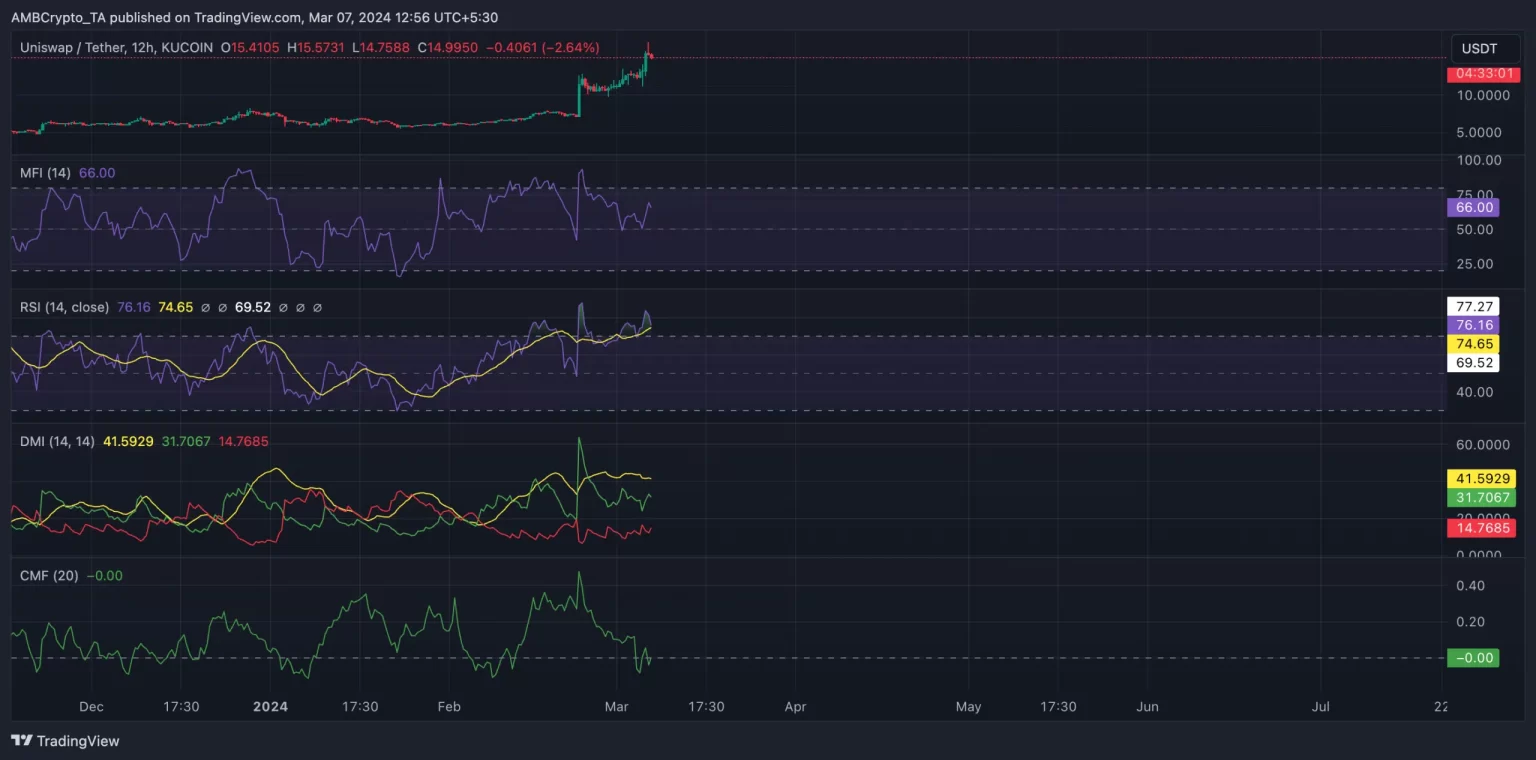1536x760 pixels.
Task: Click the red 14.7685 DMI value tag
Action: pyautogui.click(x=1480, y=527)
